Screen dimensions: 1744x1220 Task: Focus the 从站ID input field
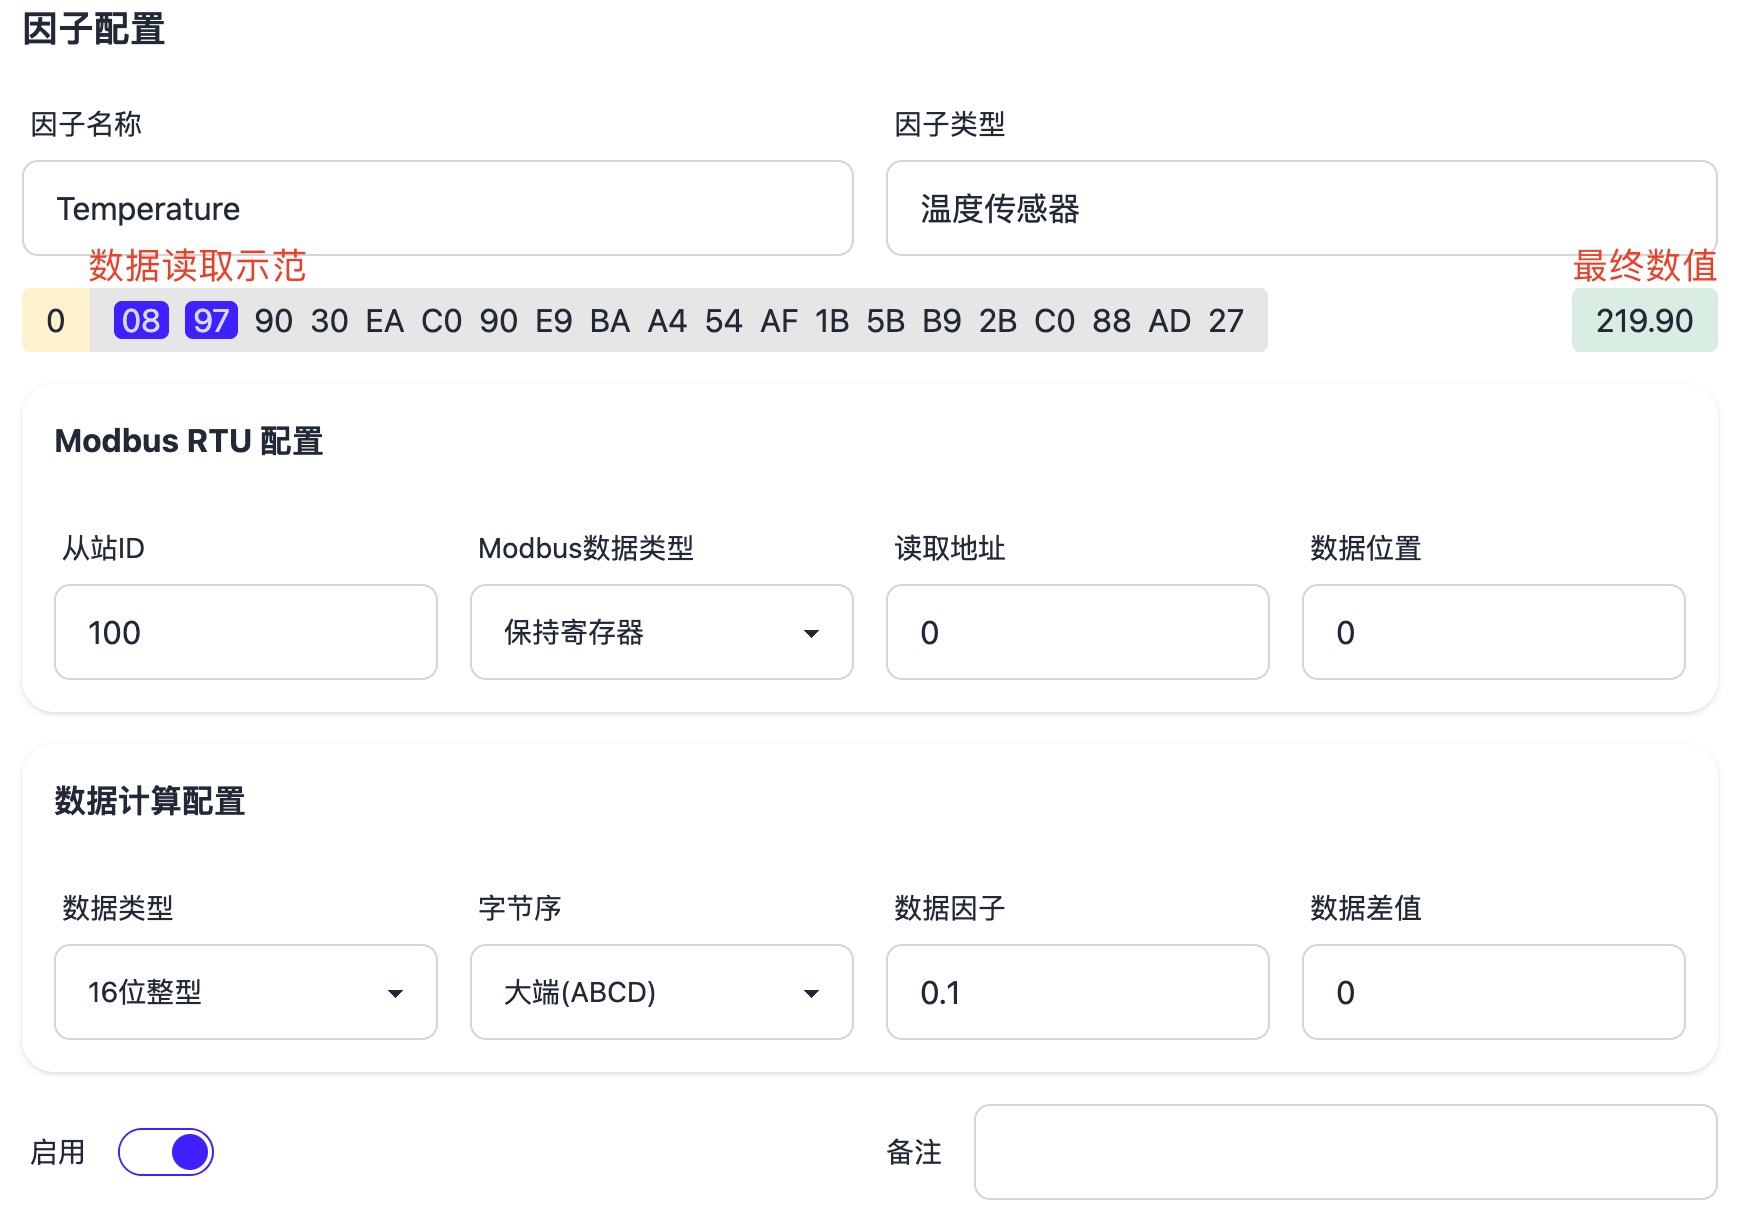click(x=245, y=632)
